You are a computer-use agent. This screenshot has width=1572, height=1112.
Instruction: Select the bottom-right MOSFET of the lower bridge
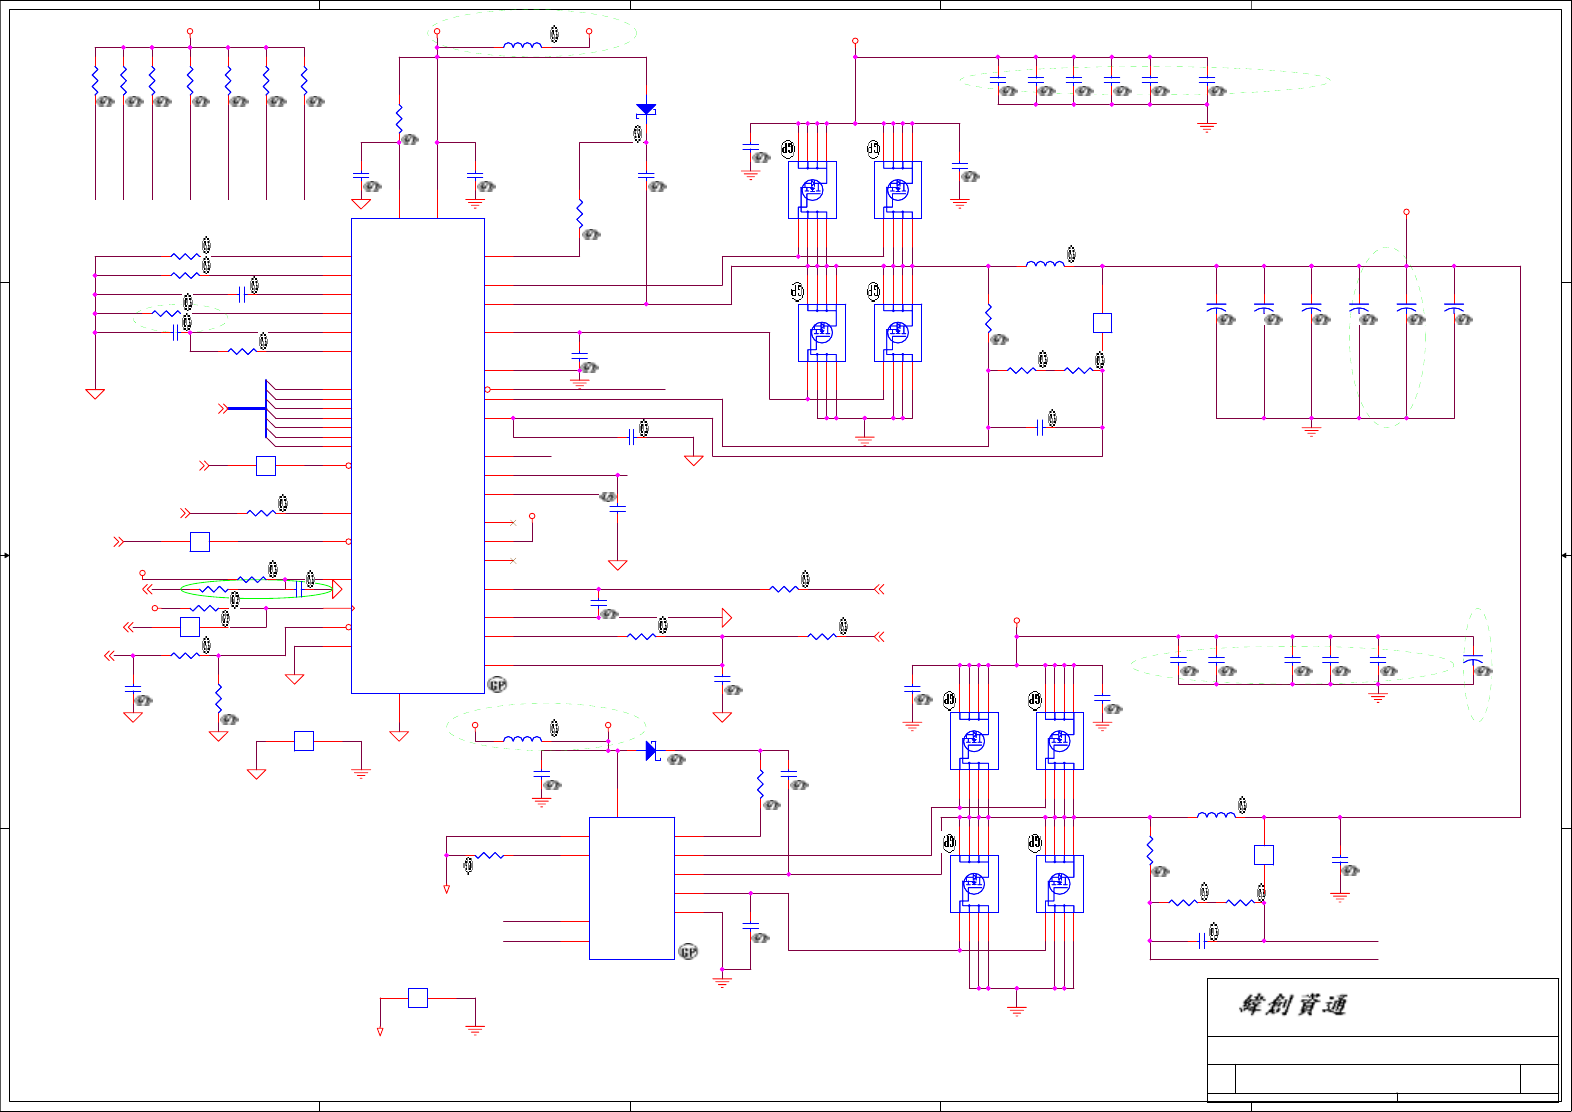pyautogui.click(x=1060, y=884)
